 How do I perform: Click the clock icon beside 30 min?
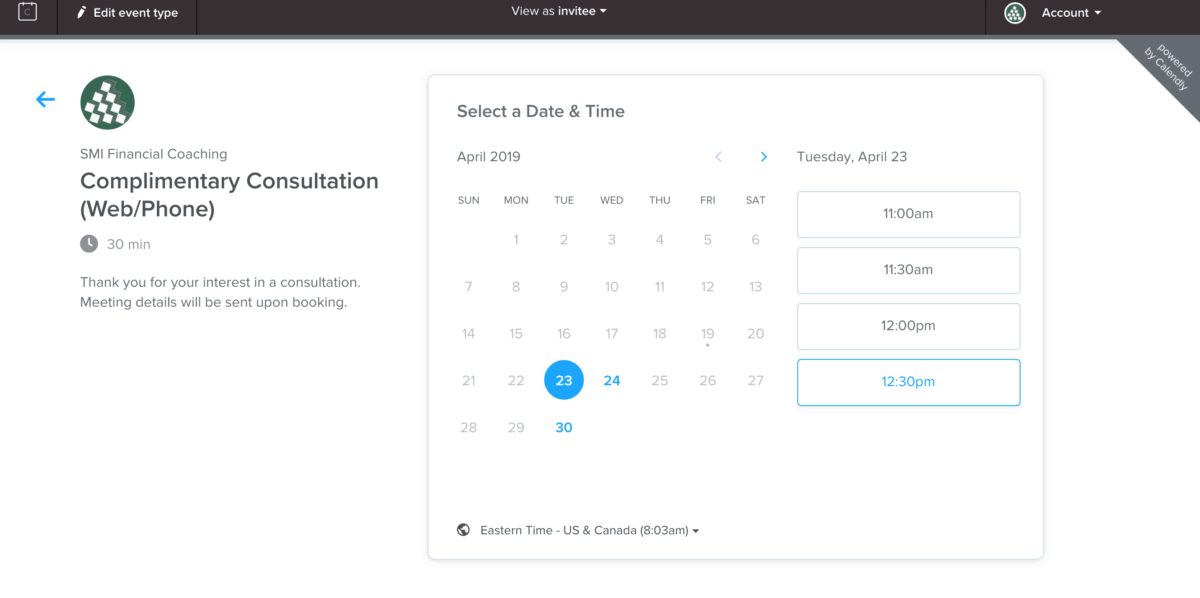pos(89,243)
